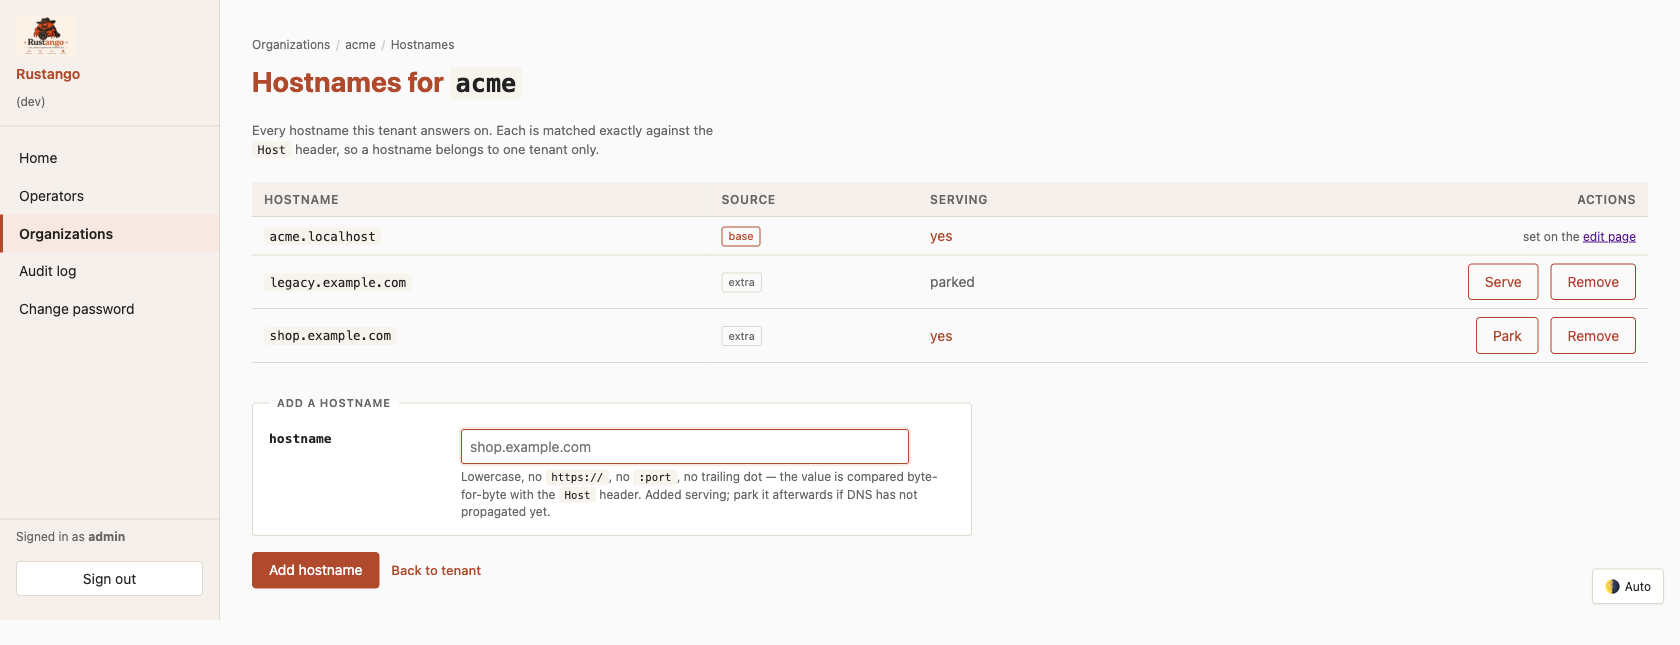
Task: Click the hostname field label
Action: tap(300, 439)
